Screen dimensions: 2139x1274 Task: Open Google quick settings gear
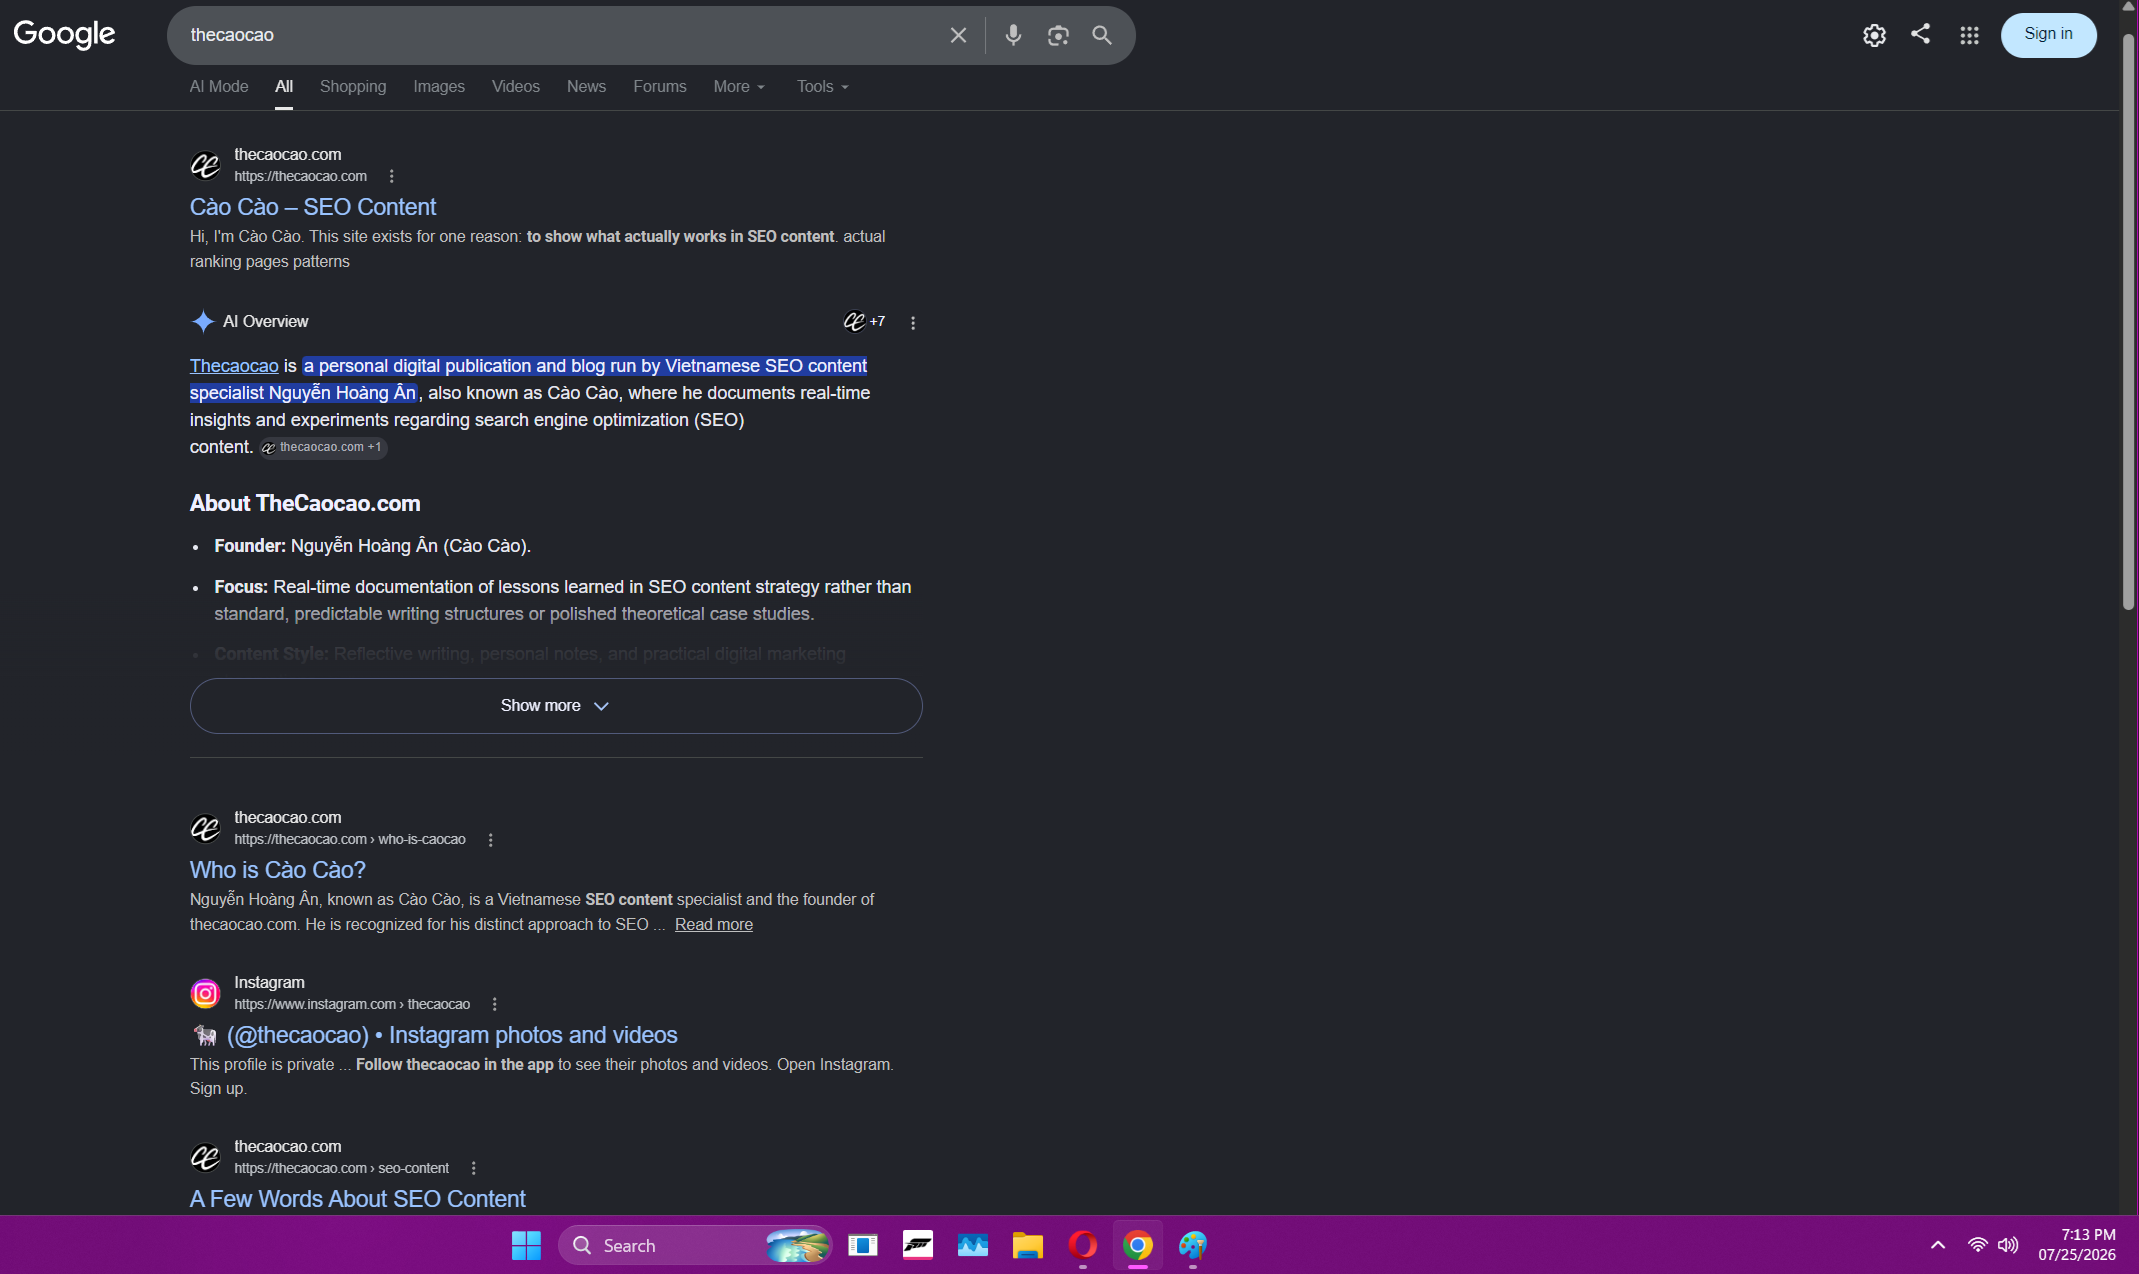coord(1874,35)
